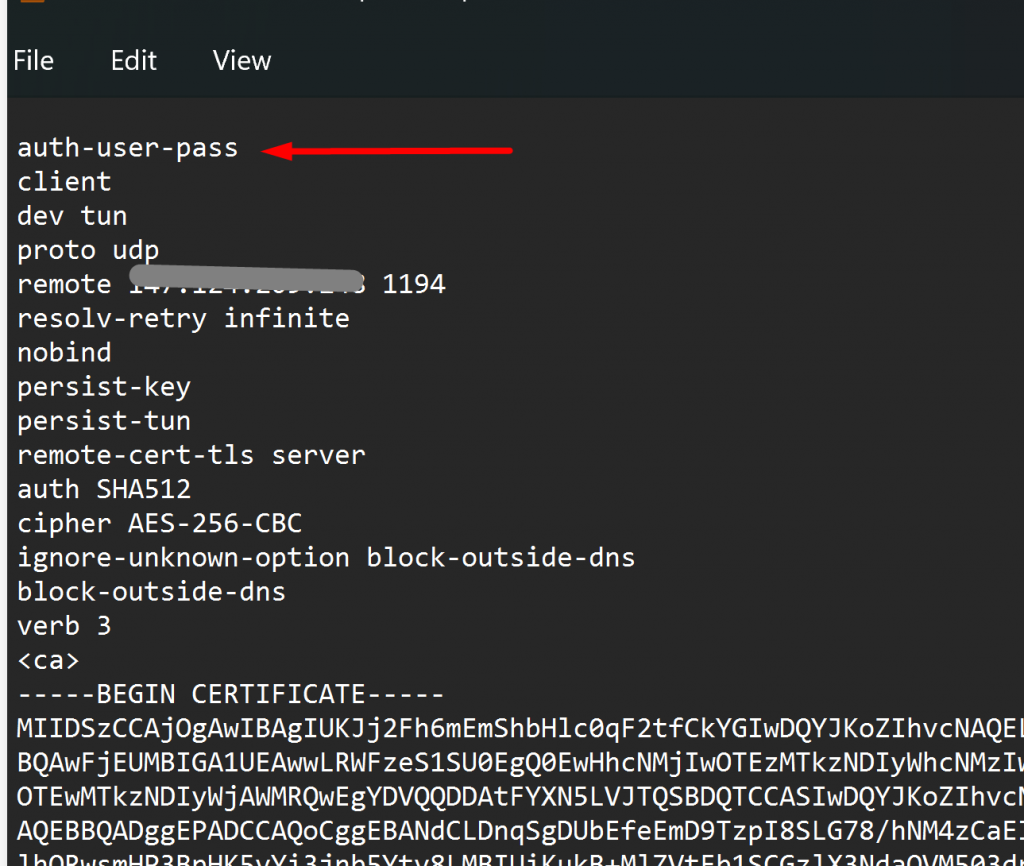
Task: Click the 'cipher AES-256-CBC' line
Action: click(159, 524)
